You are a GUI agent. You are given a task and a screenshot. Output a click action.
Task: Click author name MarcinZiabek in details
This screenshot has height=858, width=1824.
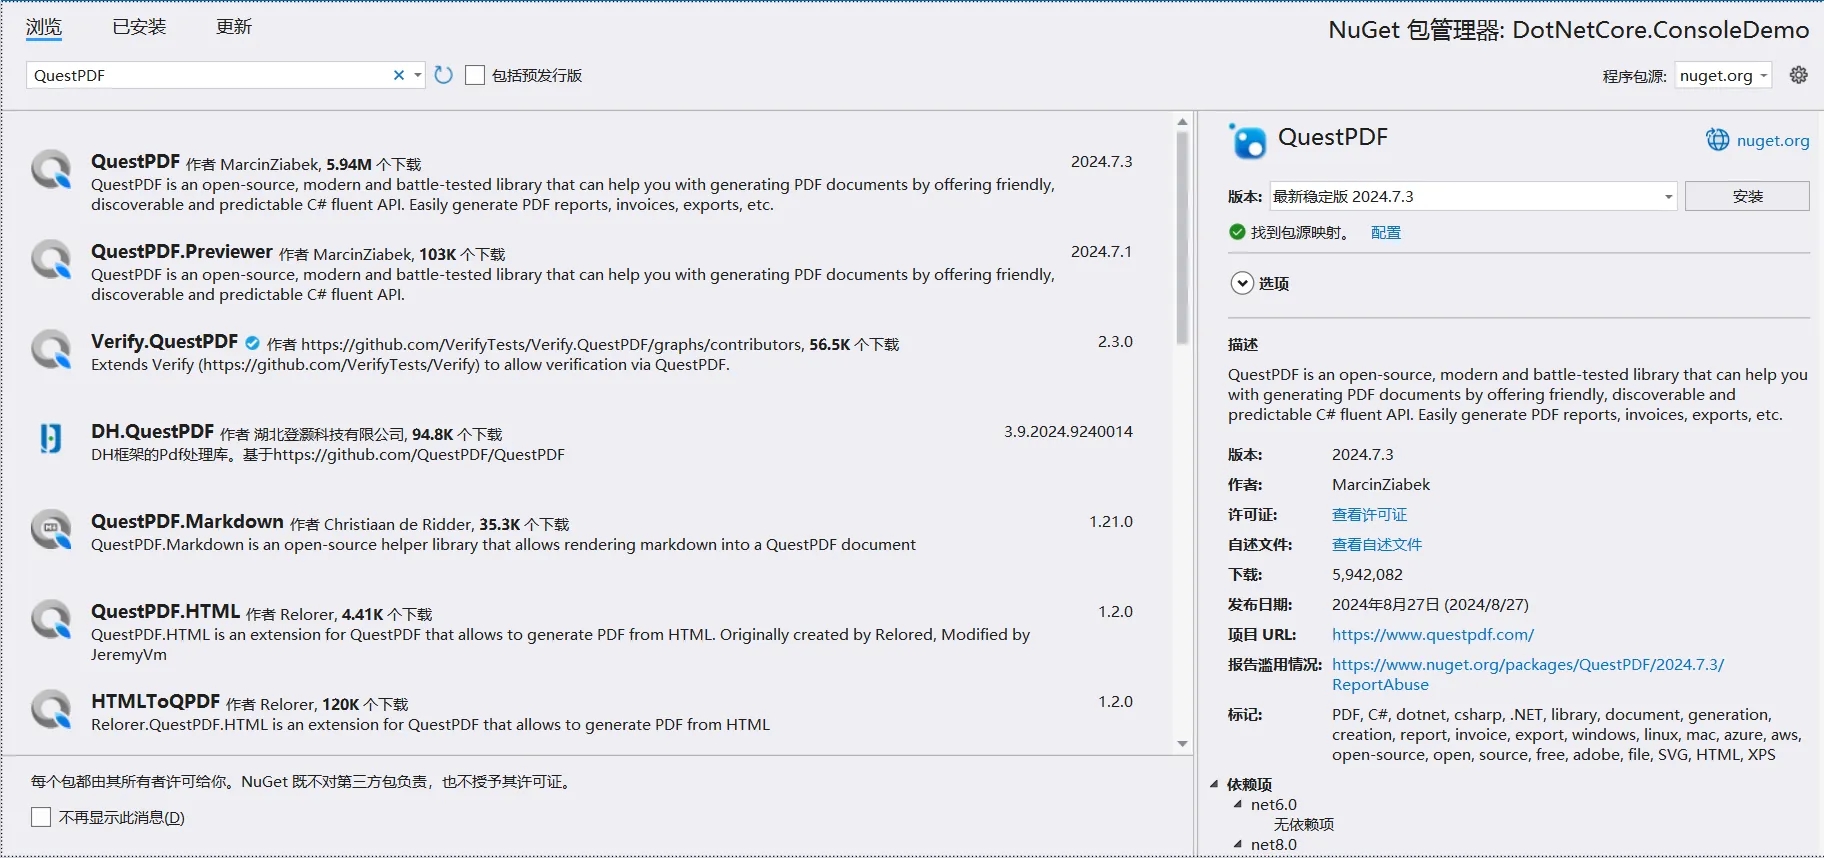[x=1381, y=484]
